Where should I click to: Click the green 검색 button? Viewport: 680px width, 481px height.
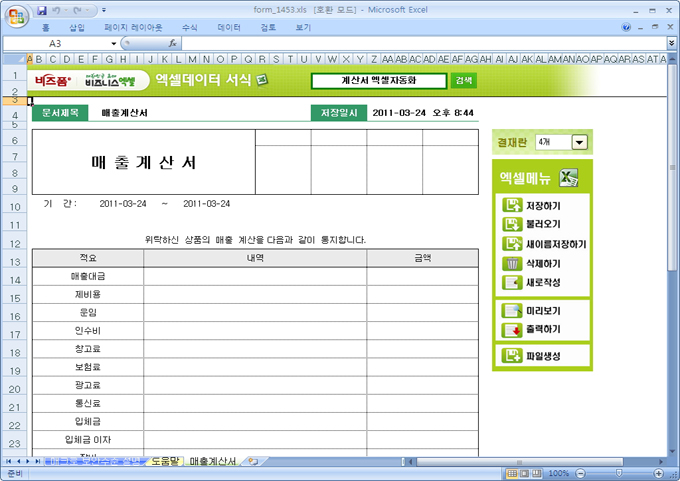pyautogui.click(x=464, y=81)
